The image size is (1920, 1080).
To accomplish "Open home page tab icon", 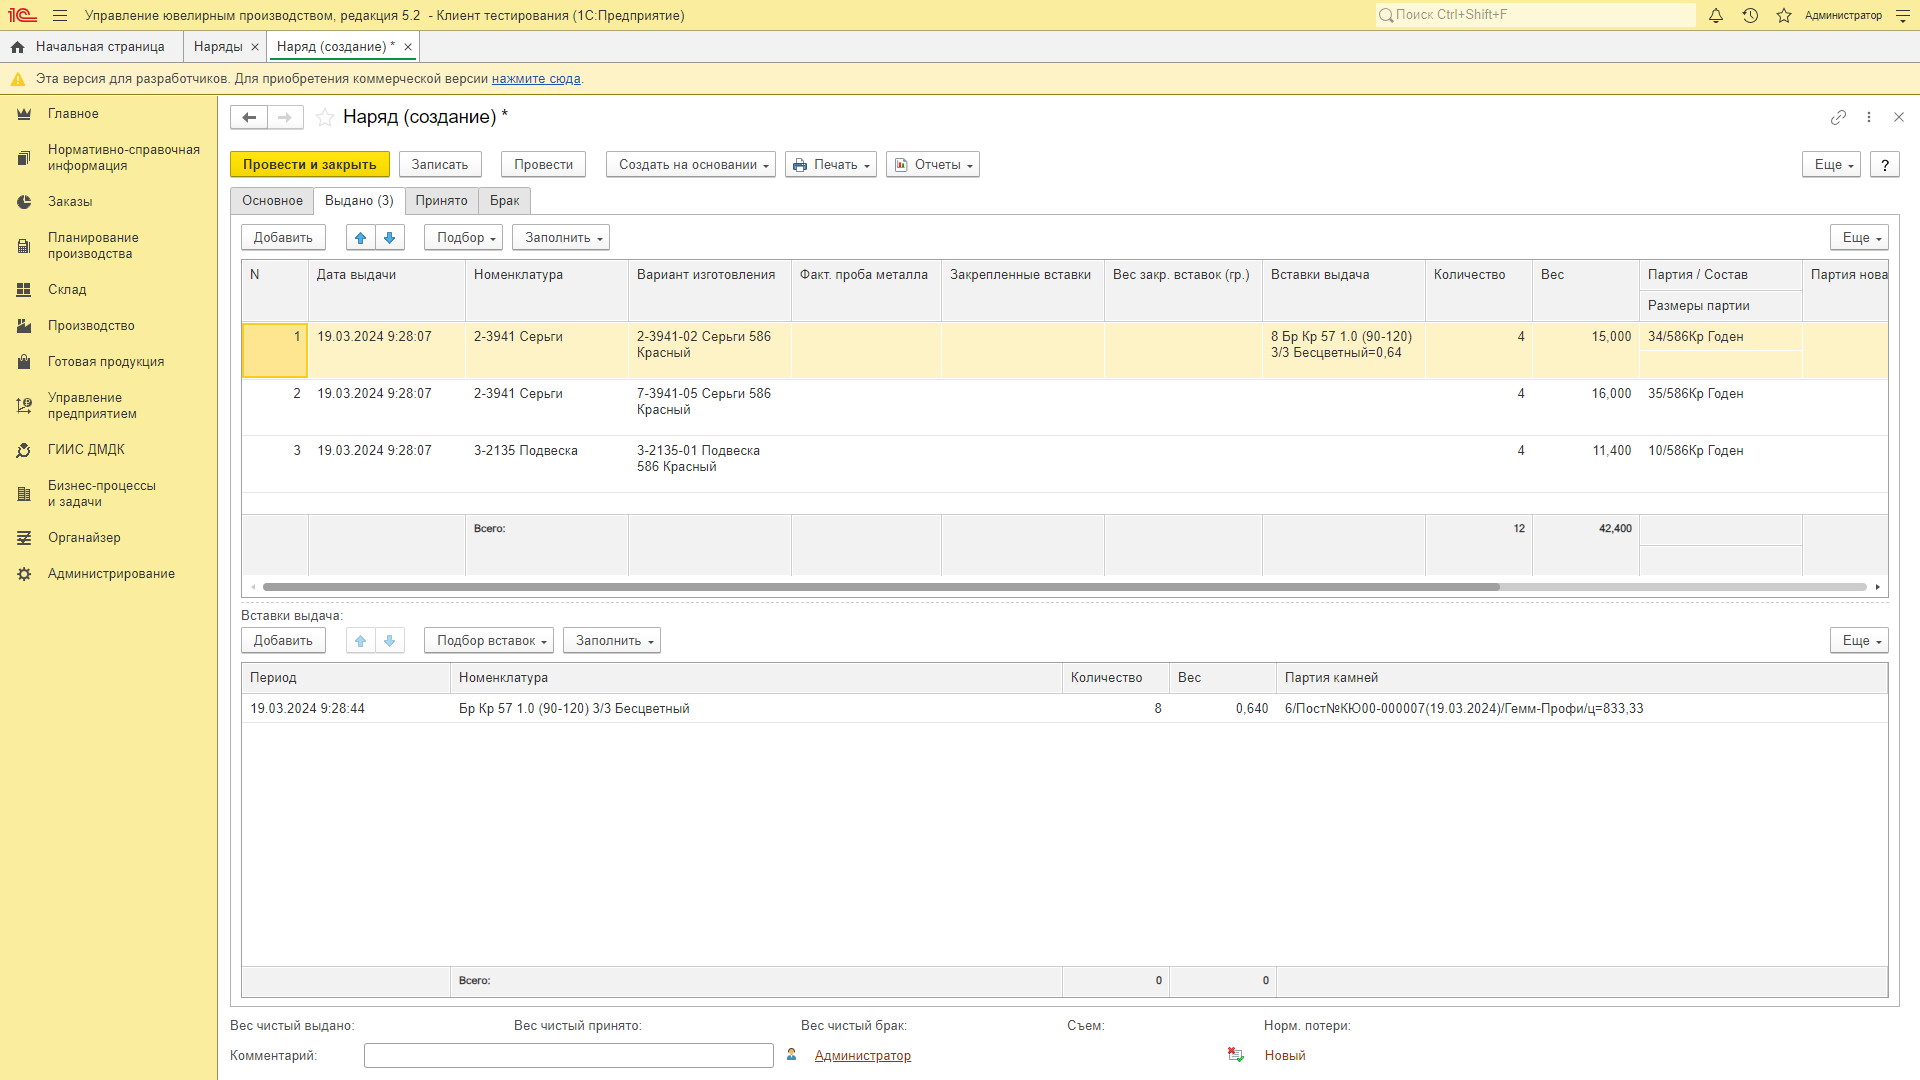I will pos(17,47).
